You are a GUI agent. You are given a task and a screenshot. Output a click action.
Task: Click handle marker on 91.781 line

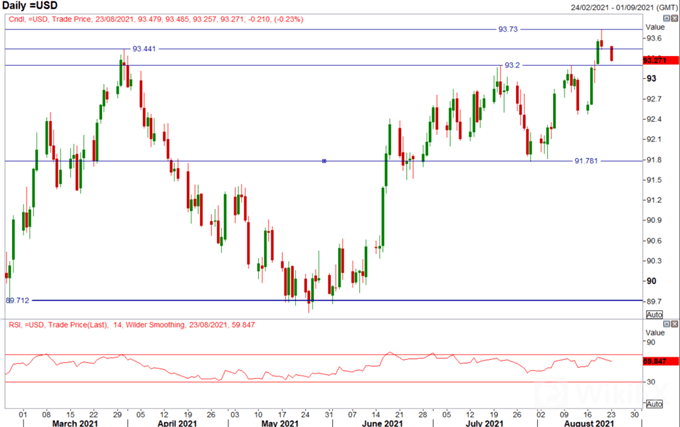click(324, 161)
